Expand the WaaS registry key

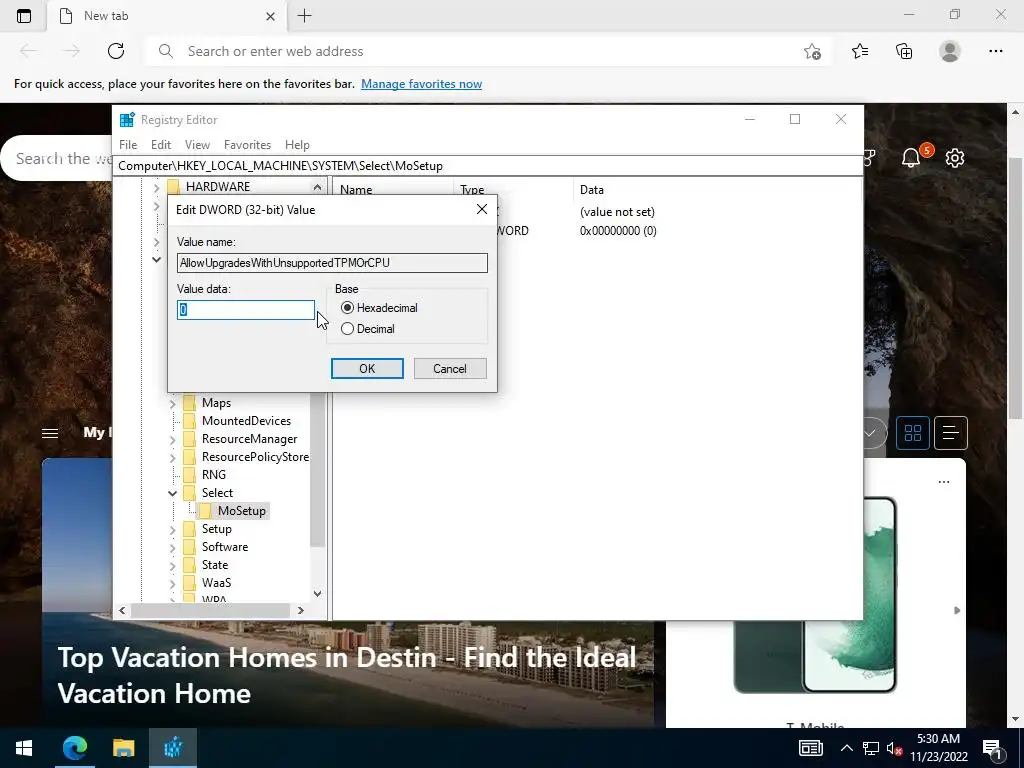pos(172,583)
